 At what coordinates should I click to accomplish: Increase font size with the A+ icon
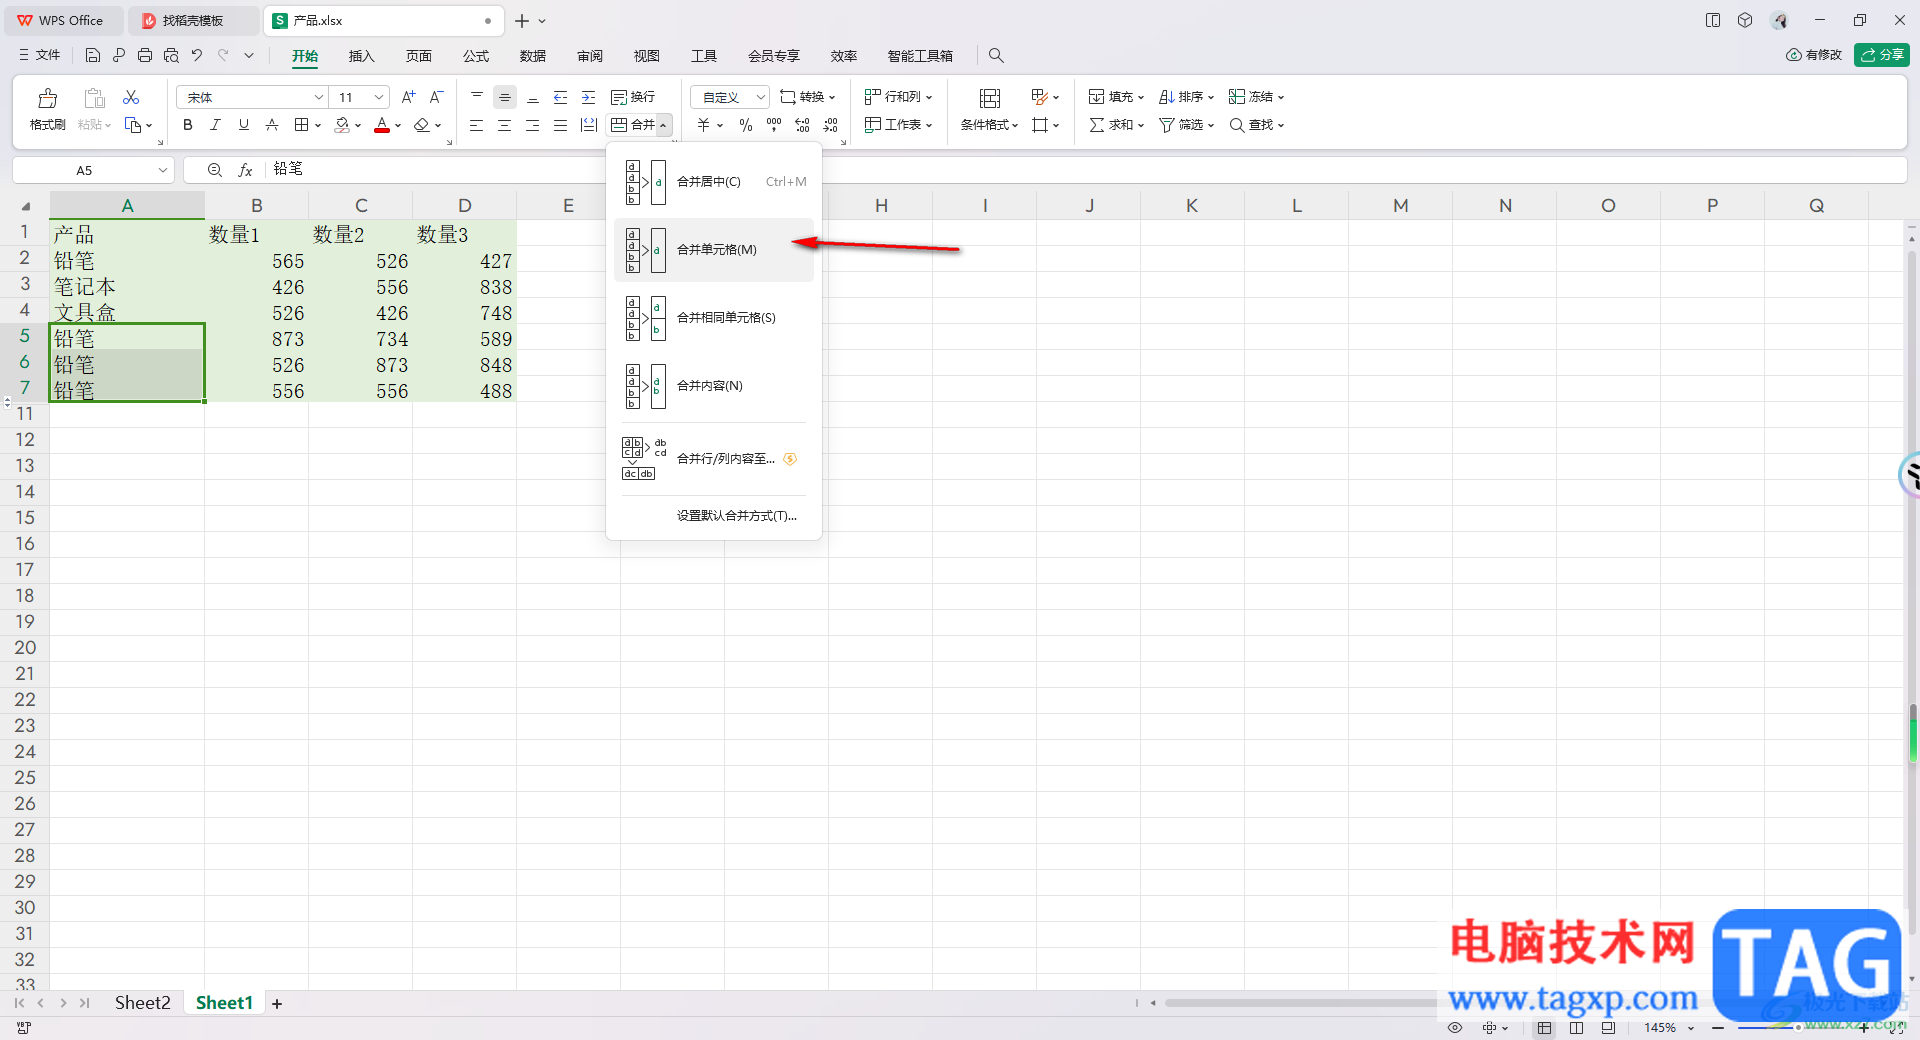pyautogui.click(x=408, y=97)
